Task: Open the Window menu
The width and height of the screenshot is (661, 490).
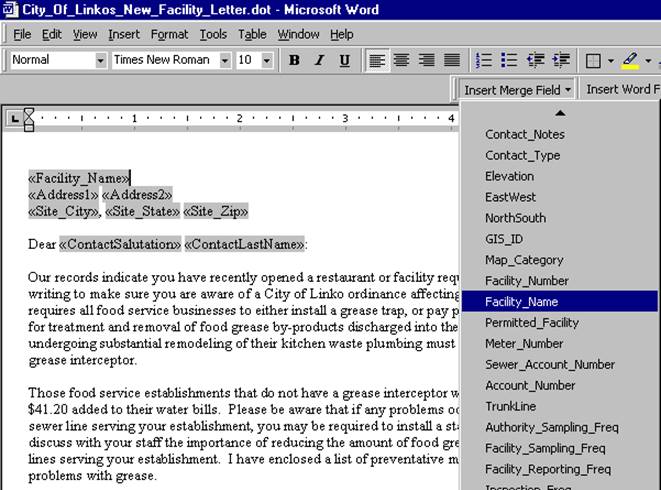Action: tap(298, 34)
